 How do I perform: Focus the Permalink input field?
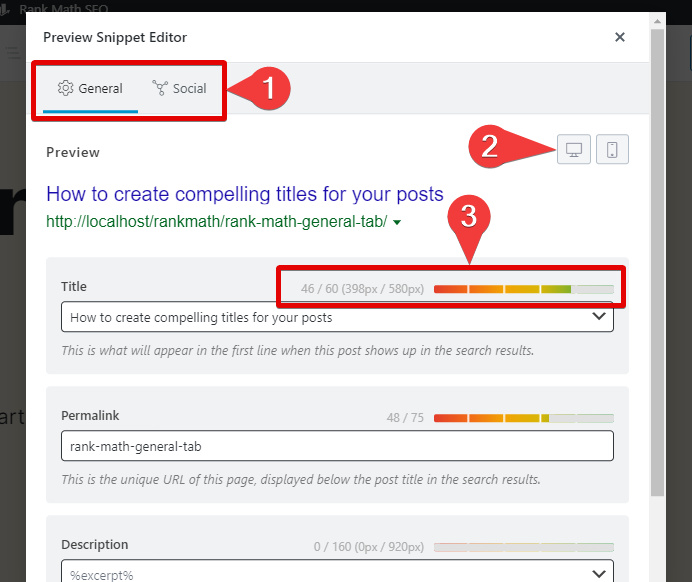click(x=337, y=446)
